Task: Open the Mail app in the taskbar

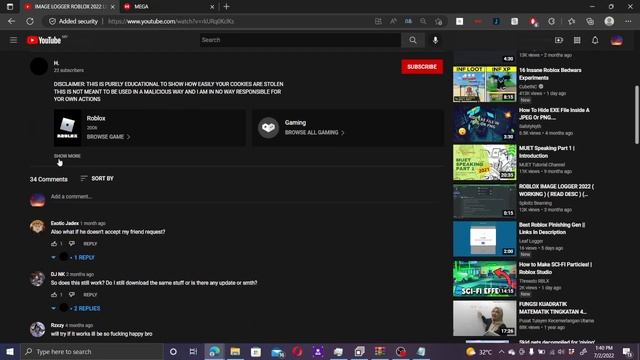Action: pyautogui.click(x=277, y=351)
